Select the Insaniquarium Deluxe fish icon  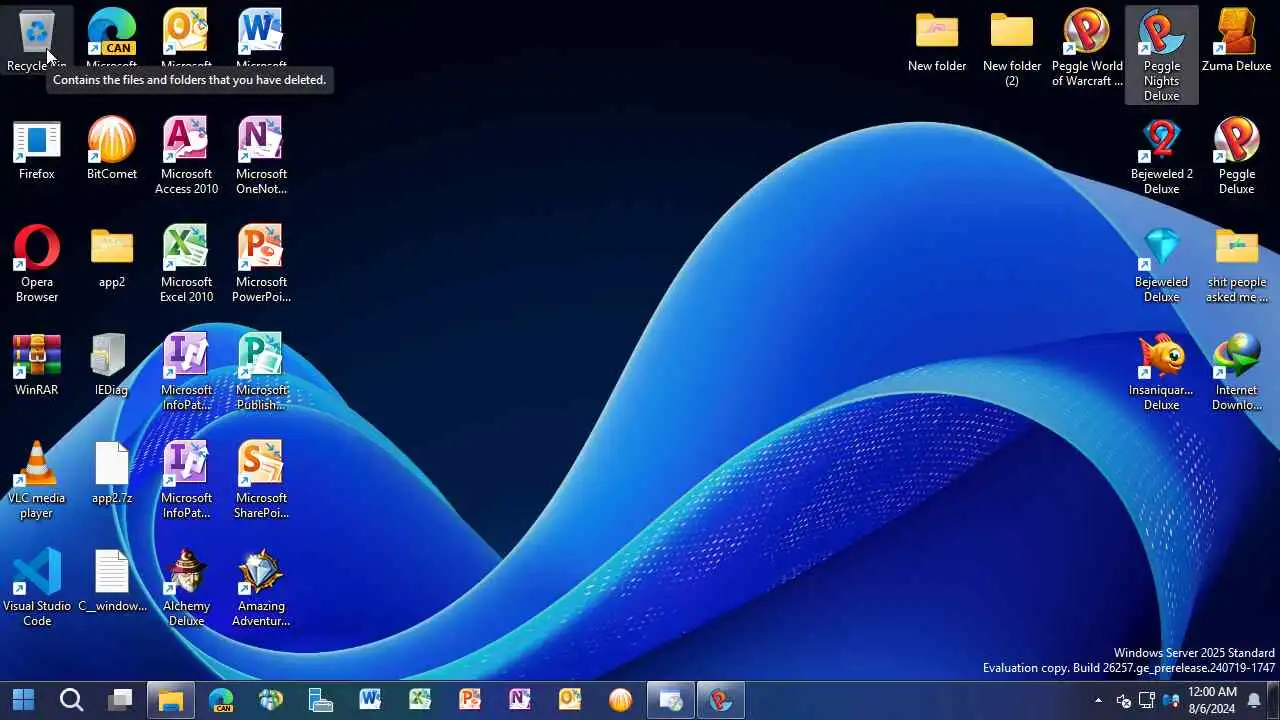tap(1161, 372)
